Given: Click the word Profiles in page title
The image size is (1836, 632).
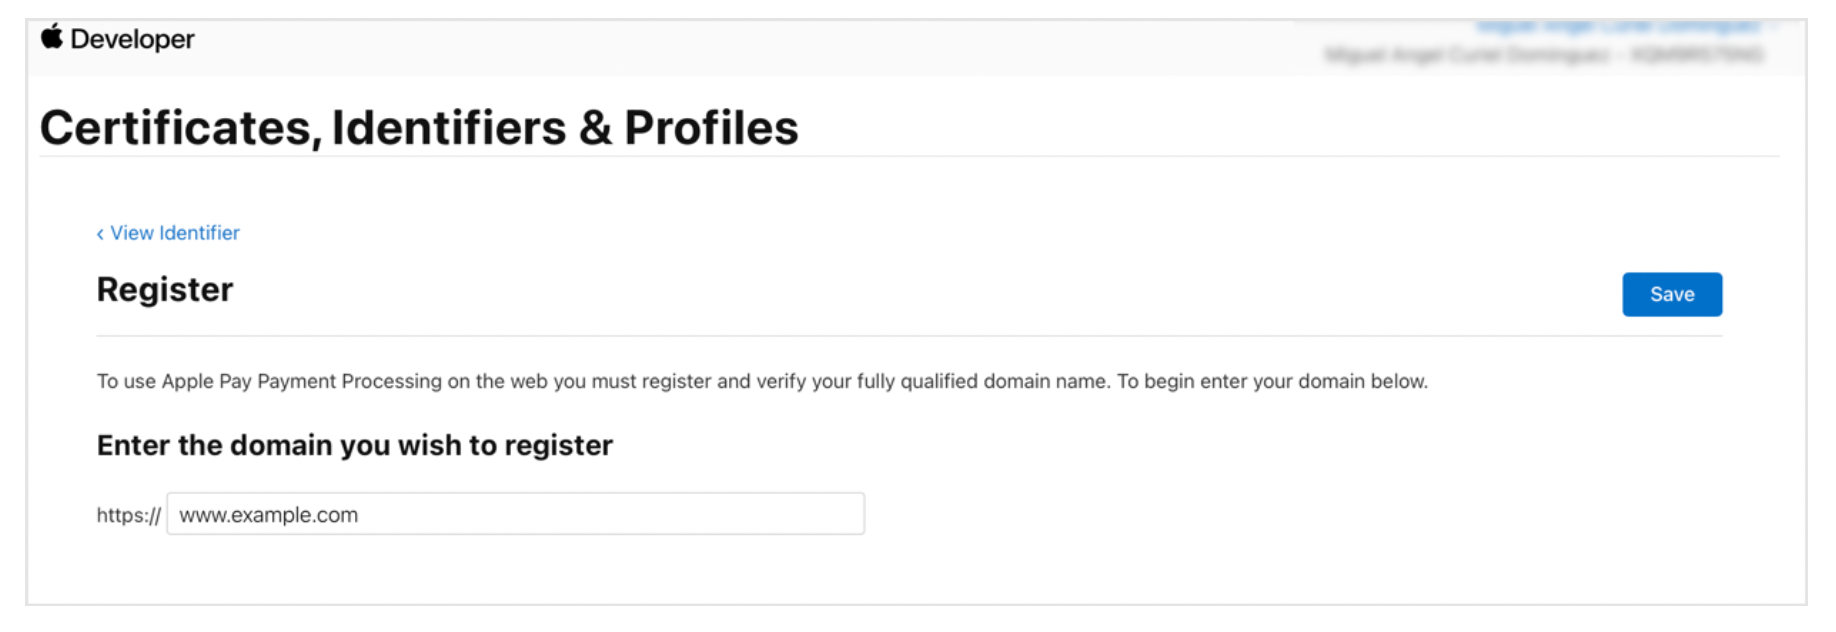Looking at the screenshot, I should (711, 128).
